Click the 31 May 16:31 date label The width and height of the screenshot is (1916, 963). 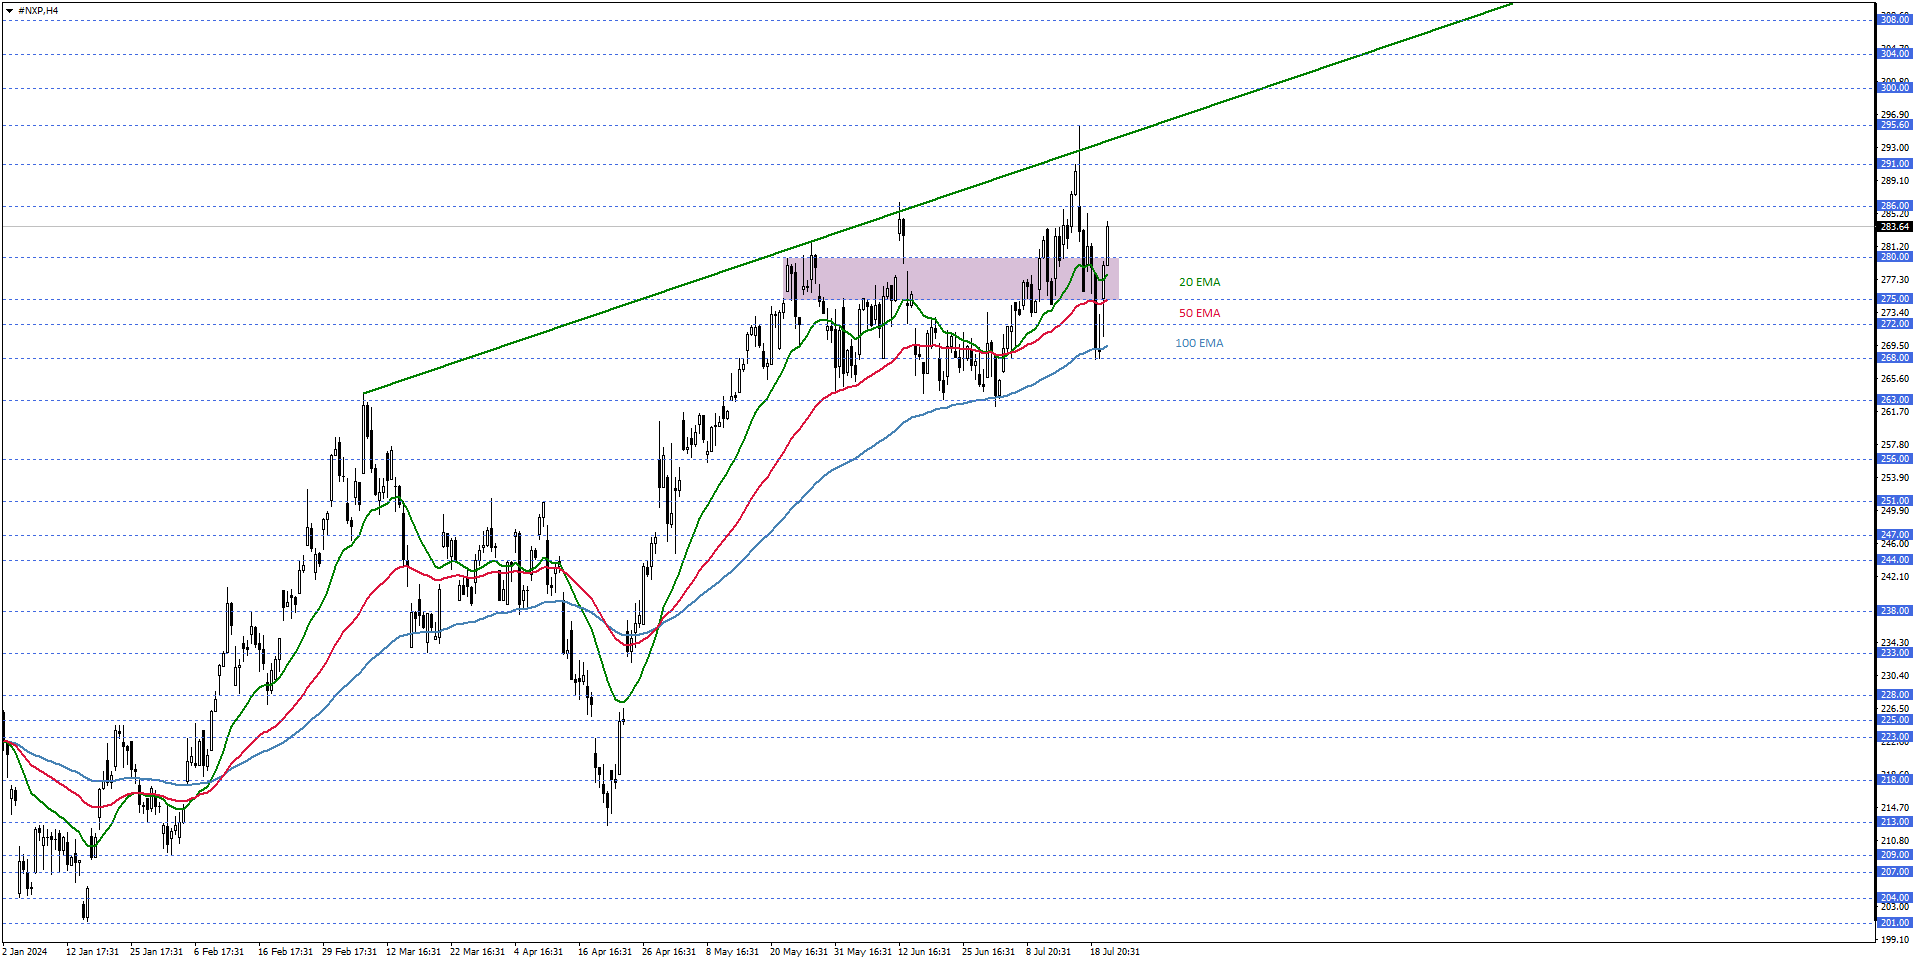(863, 952)
